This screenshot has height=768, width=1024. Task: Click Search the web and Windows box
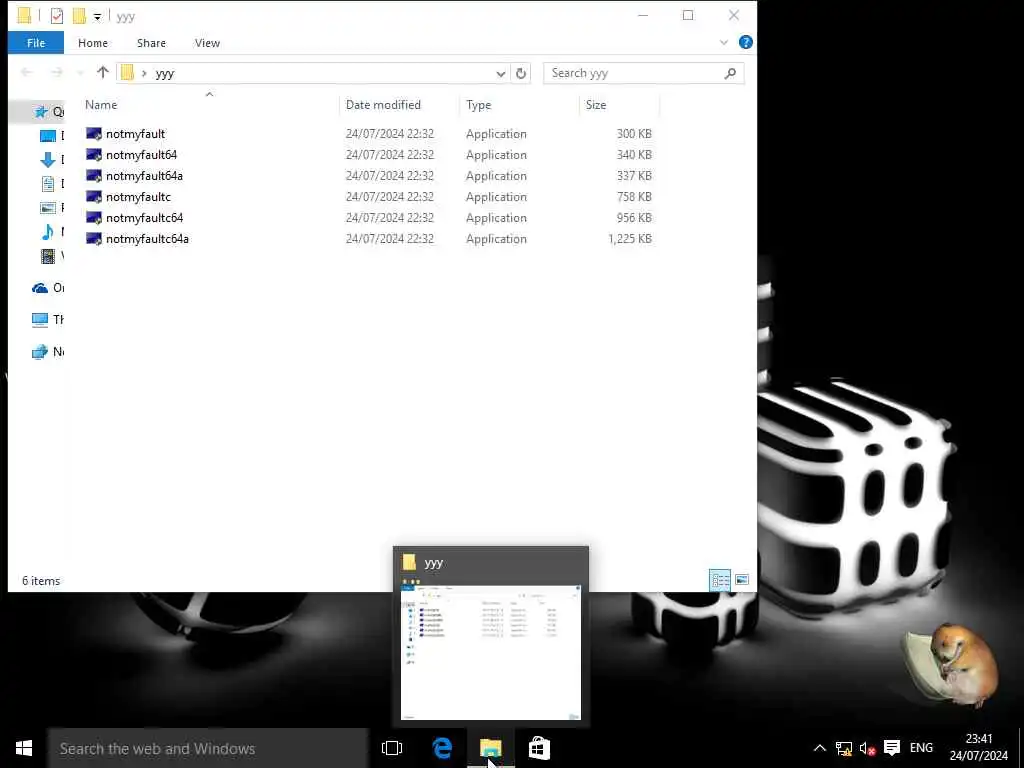click(208, 748)
